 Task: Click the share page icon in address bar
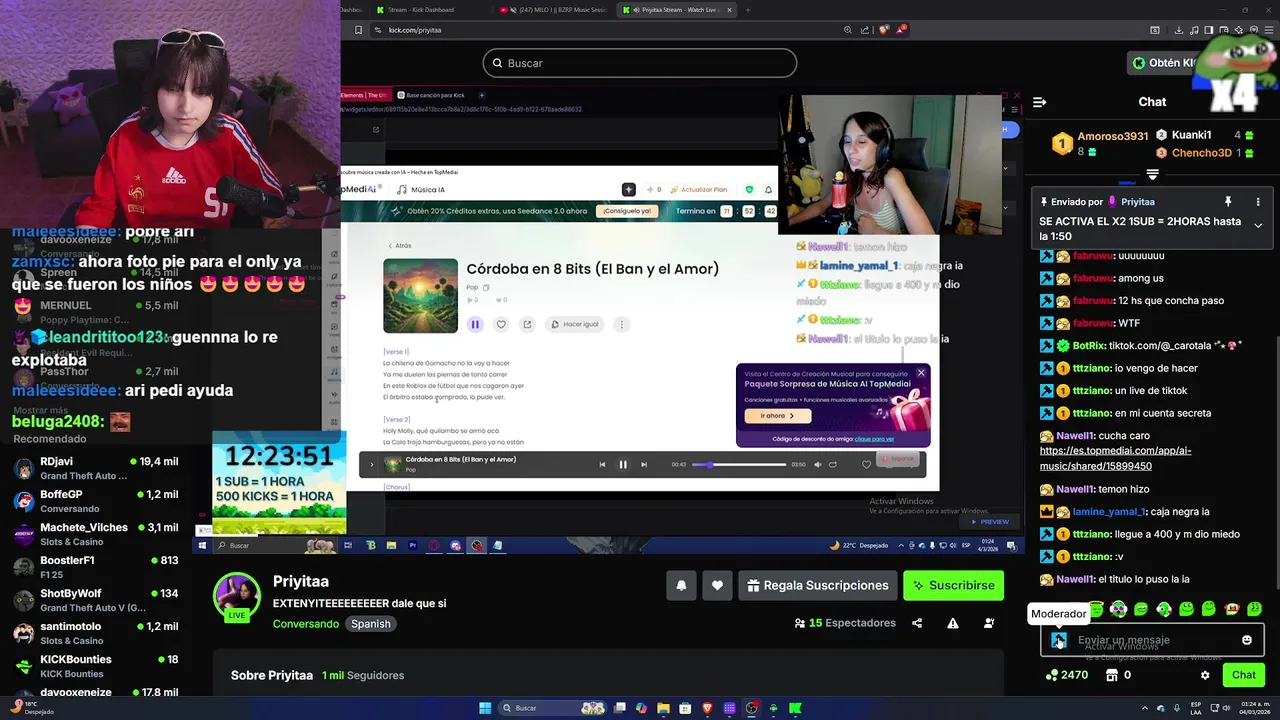tap(864, 30)
